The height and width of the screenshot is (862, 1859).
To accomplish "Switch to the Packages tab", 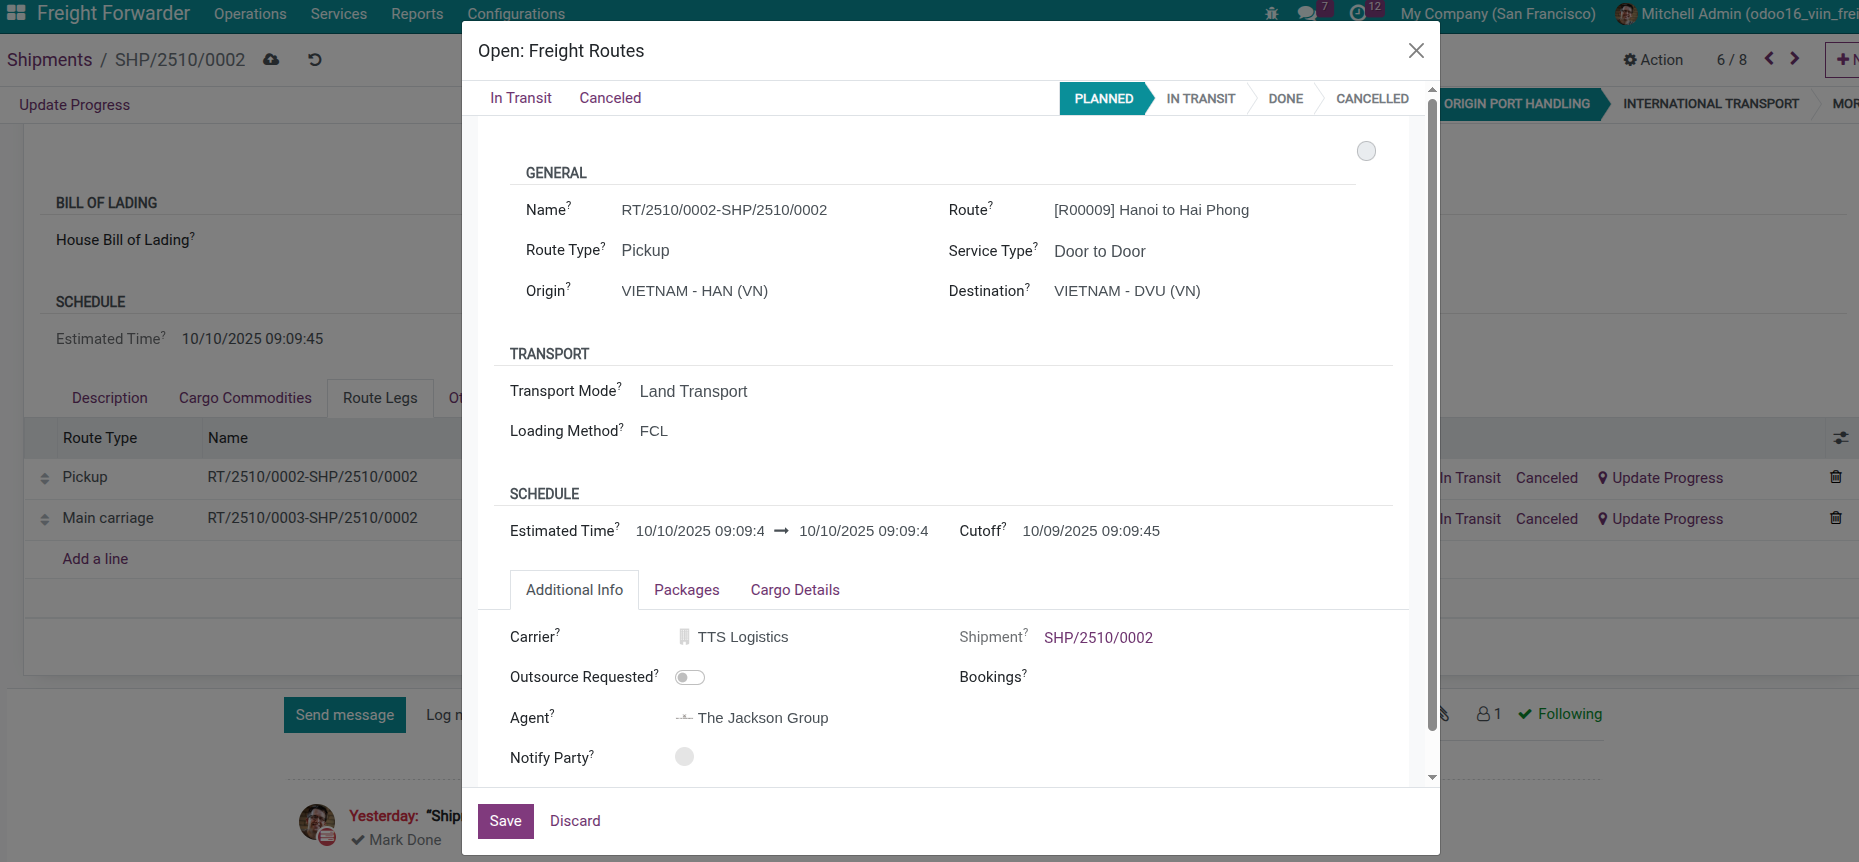I will (686, 590).
